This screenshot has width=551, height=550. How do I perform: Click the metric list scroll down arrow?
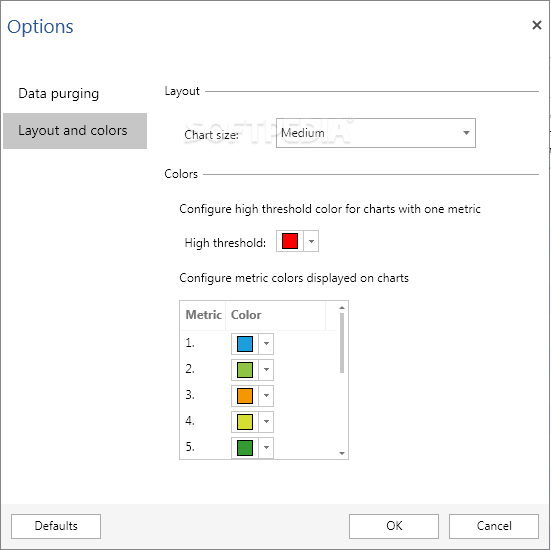[x=342, y=453]
